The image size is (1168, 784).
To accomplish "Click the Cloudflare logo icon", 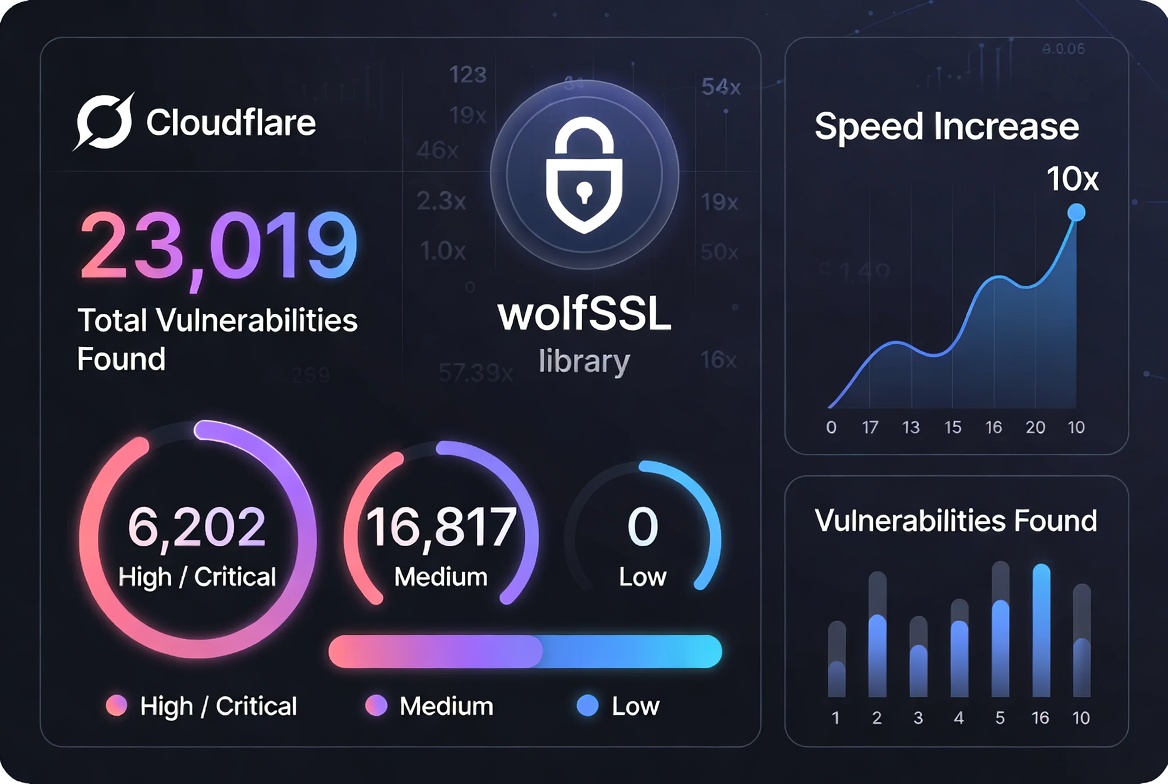I will [x=104, y=121].
